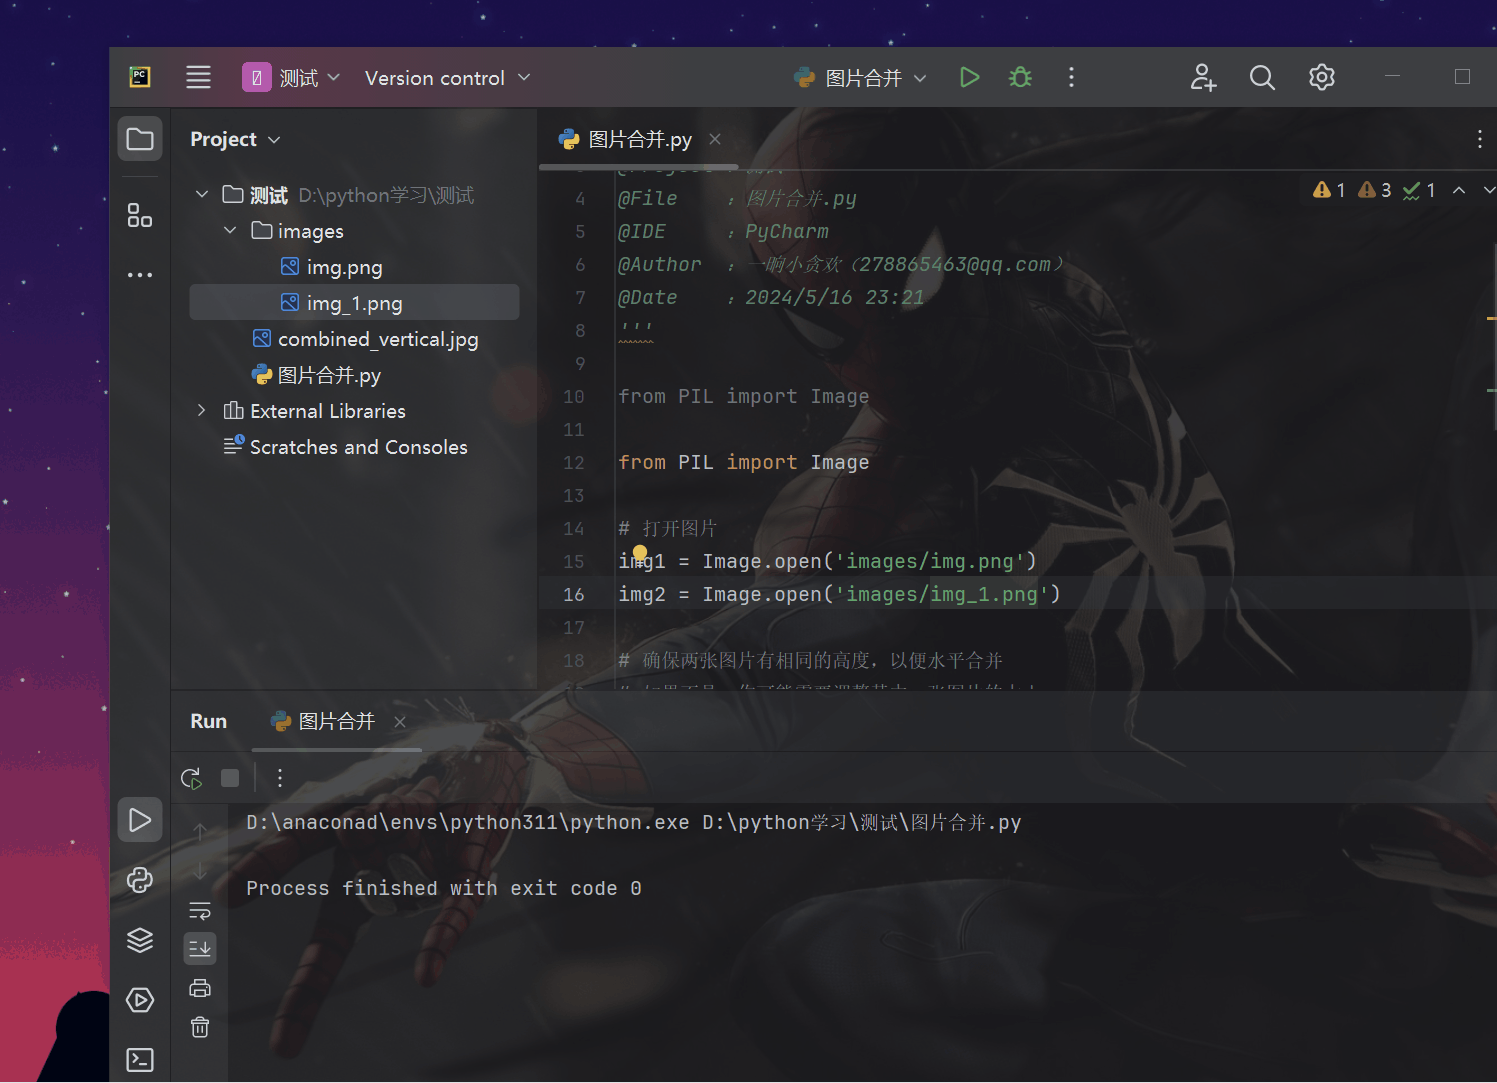Select img_1.png in the project tree
Image resolution: width=1497 pixels, height=1083 pixels.
point(354,303)
